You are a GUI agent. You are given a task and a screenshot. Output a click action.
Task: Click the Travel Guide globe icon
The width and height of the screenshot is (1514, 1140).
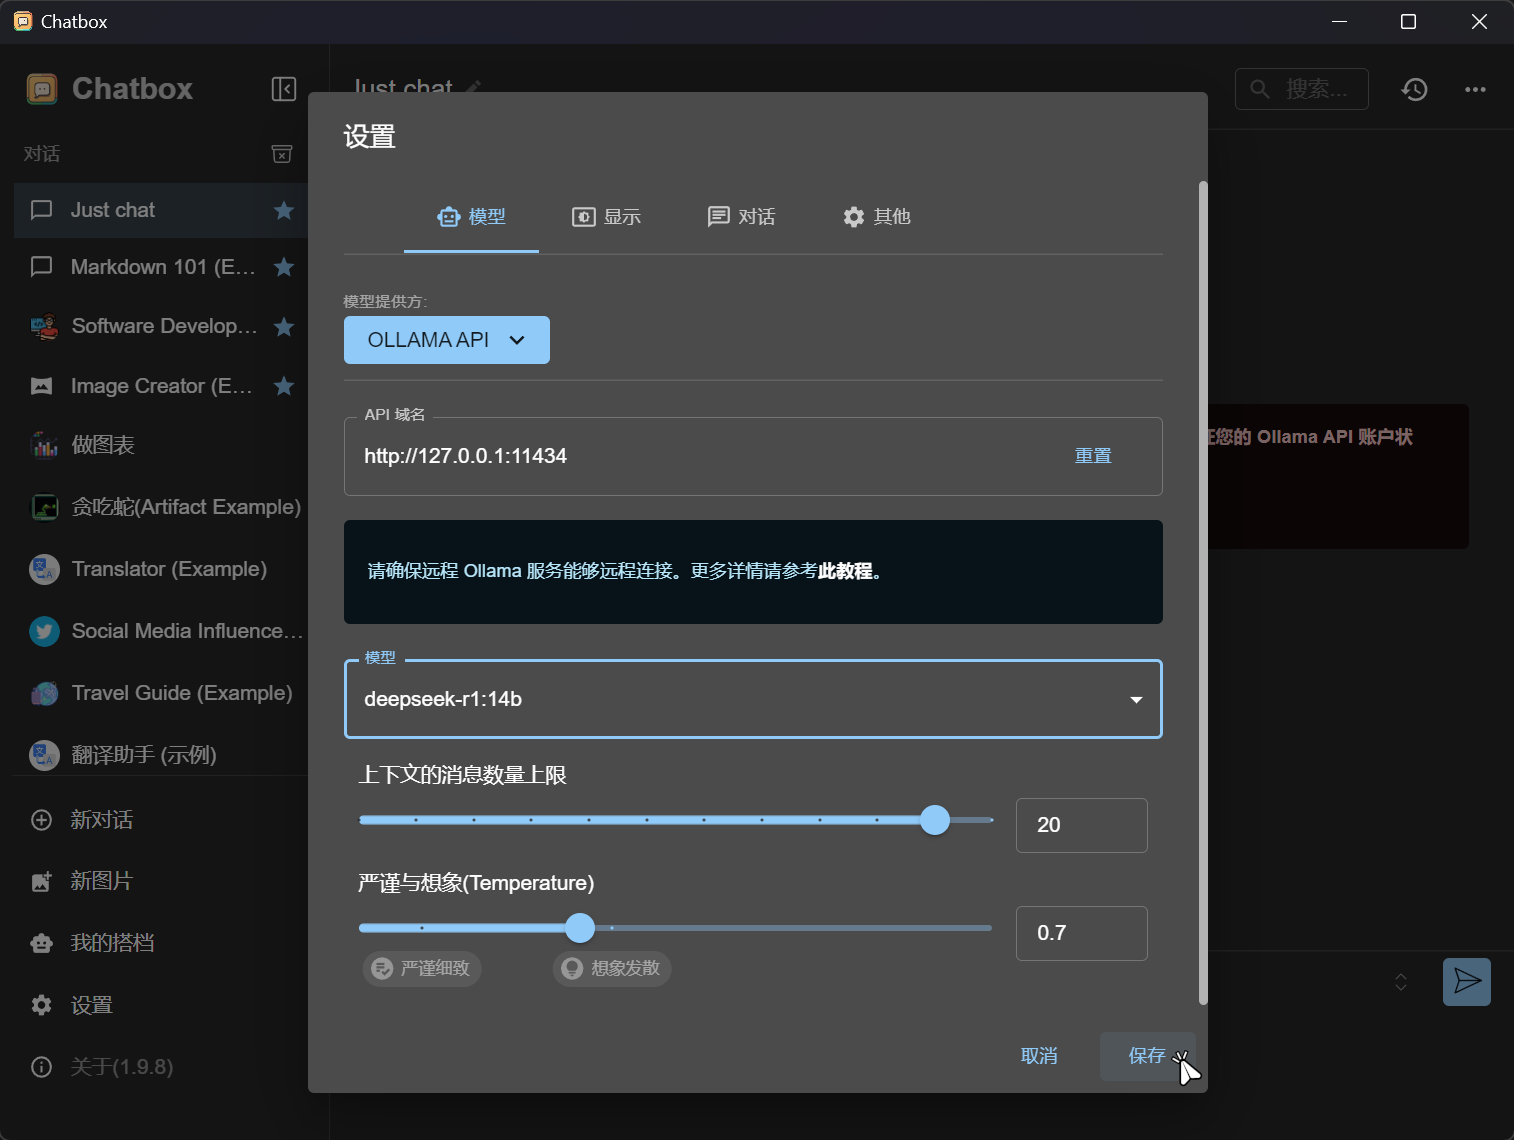coord(44,693)
